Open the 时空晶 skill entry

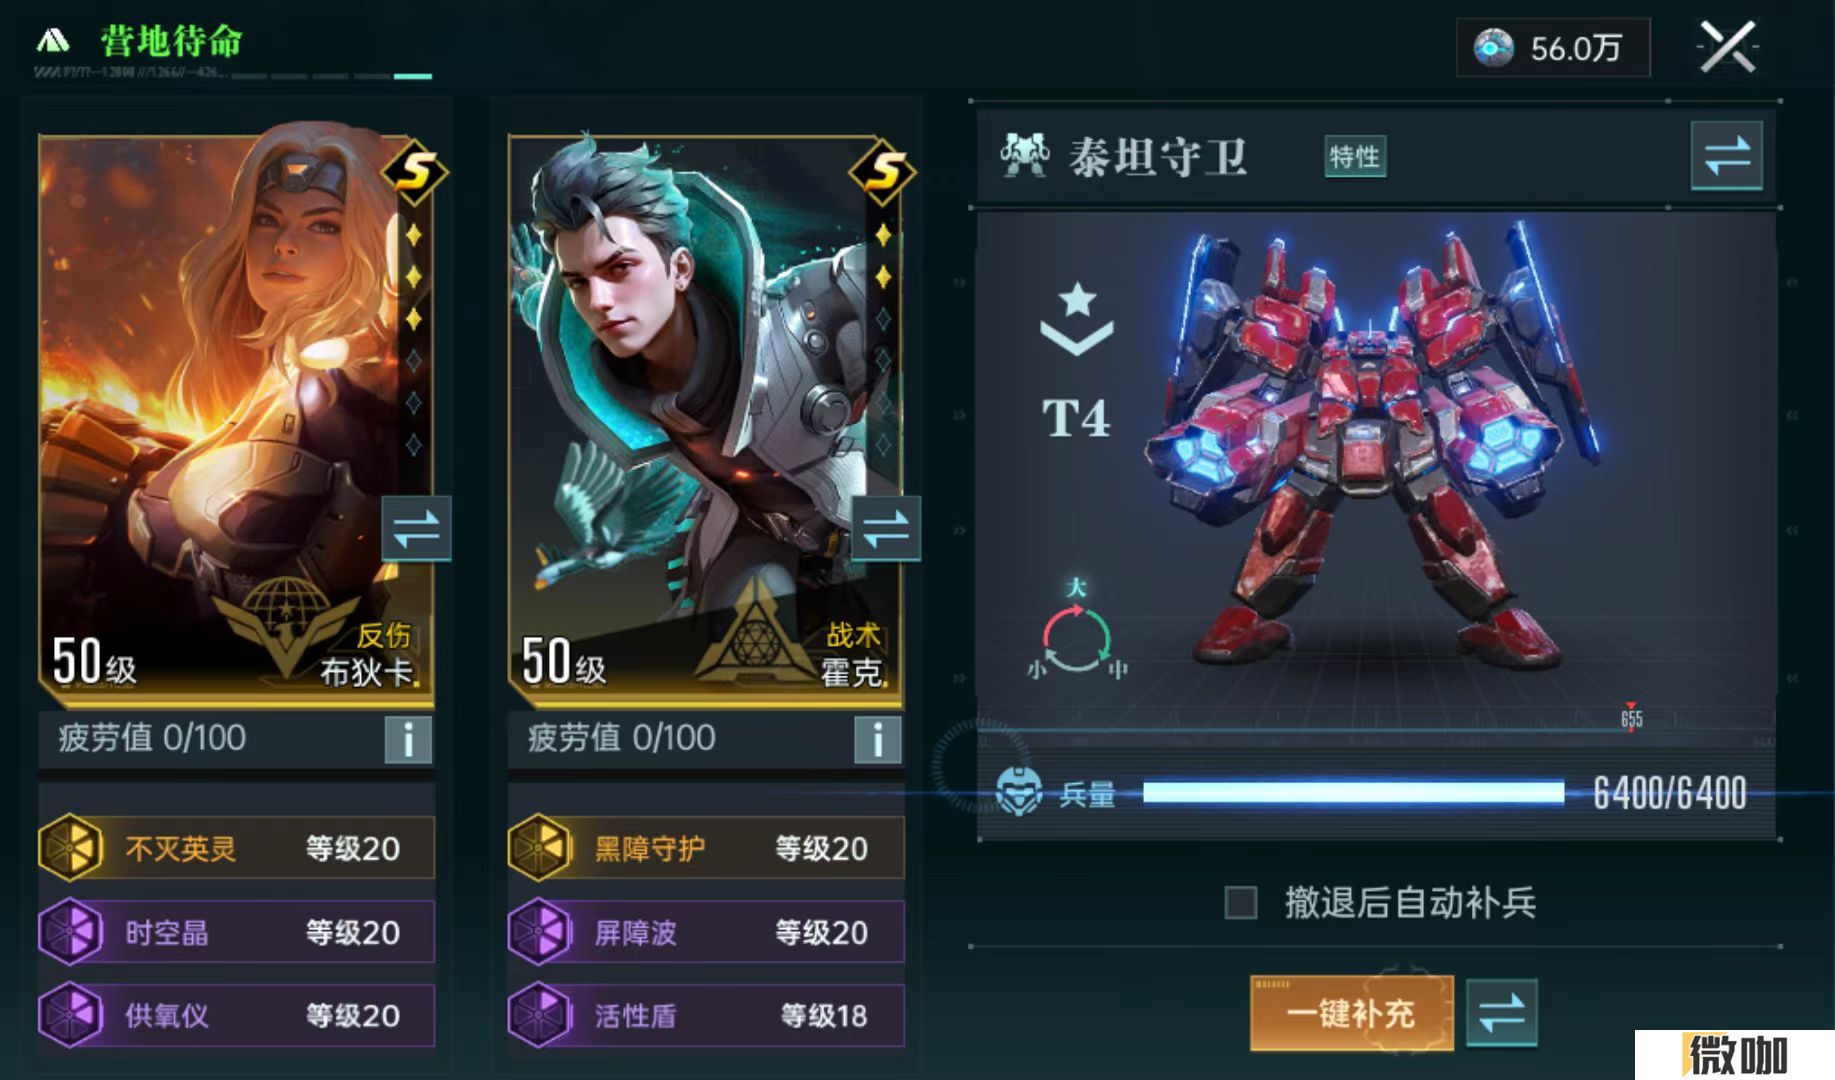point(236,932)
